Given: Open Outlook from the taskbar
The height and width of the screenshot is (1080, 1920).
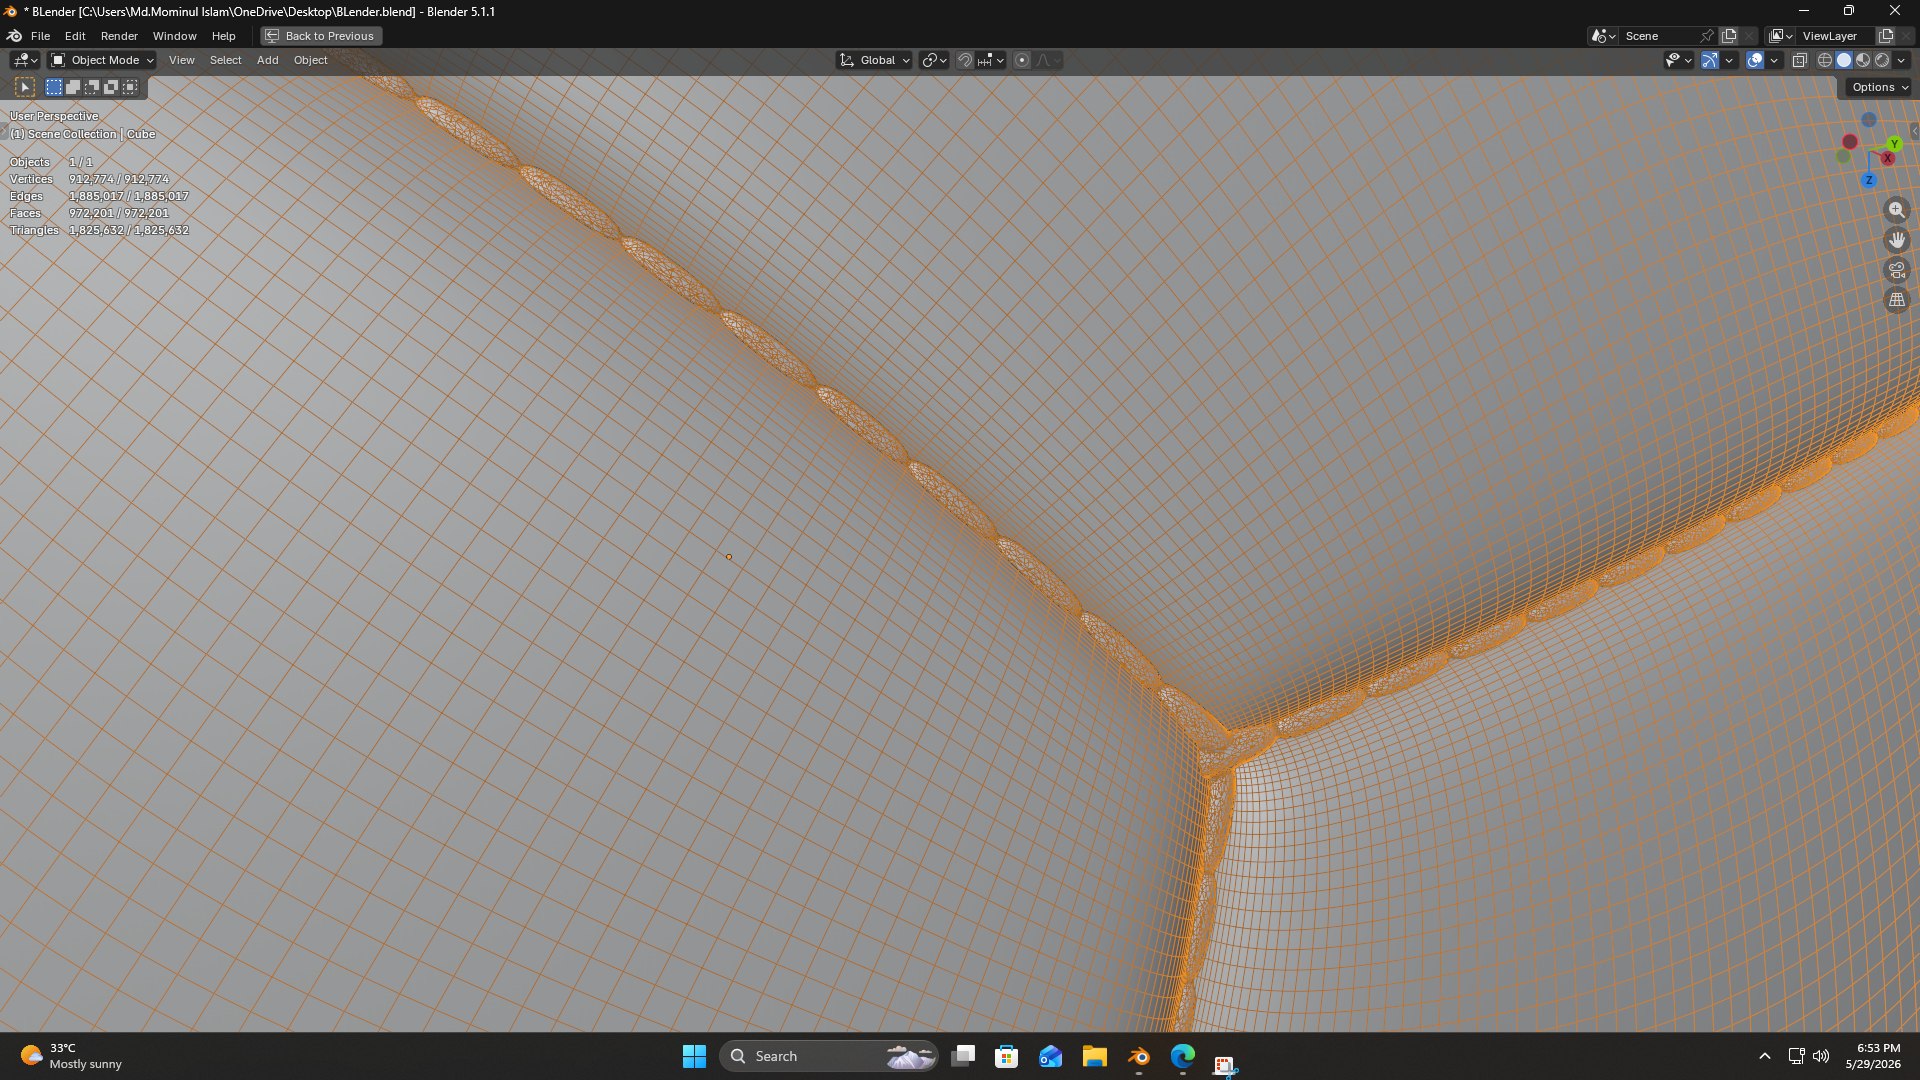Looking at the screenshot, I should point(1051,1056).
